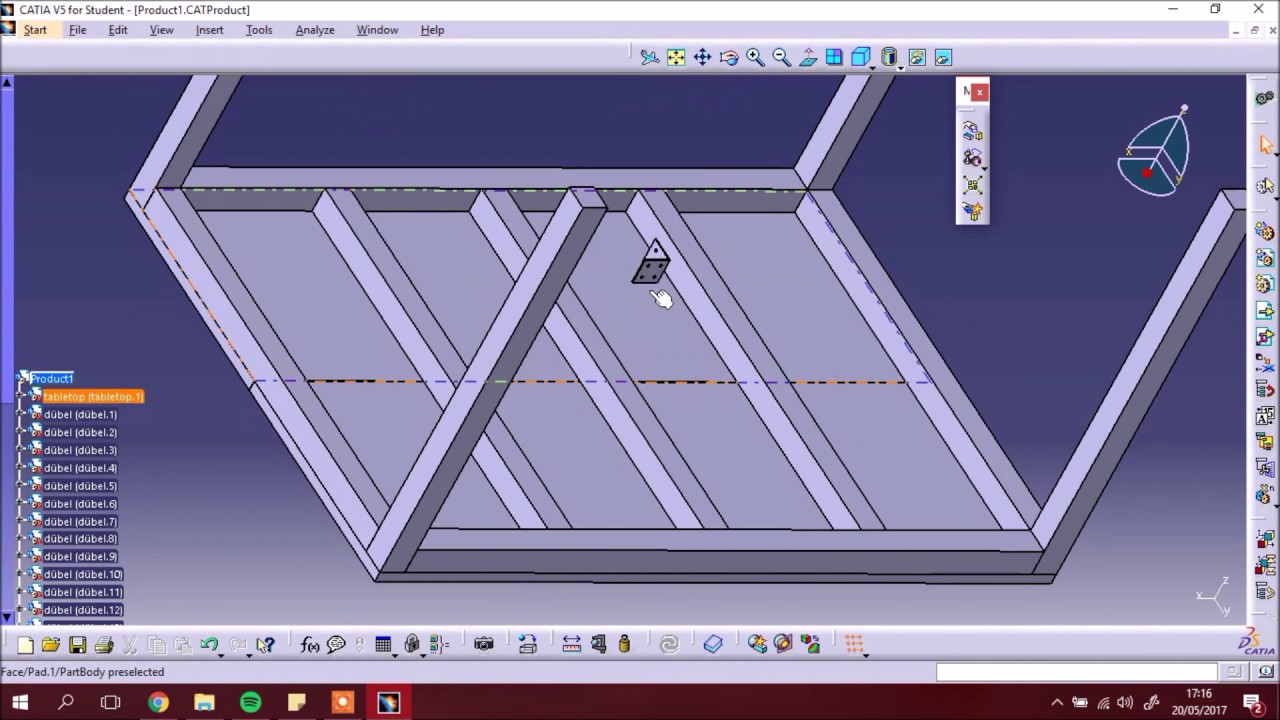Open Chrome from the Windows taskbar
1280x720 pixels.
[158, 703]
